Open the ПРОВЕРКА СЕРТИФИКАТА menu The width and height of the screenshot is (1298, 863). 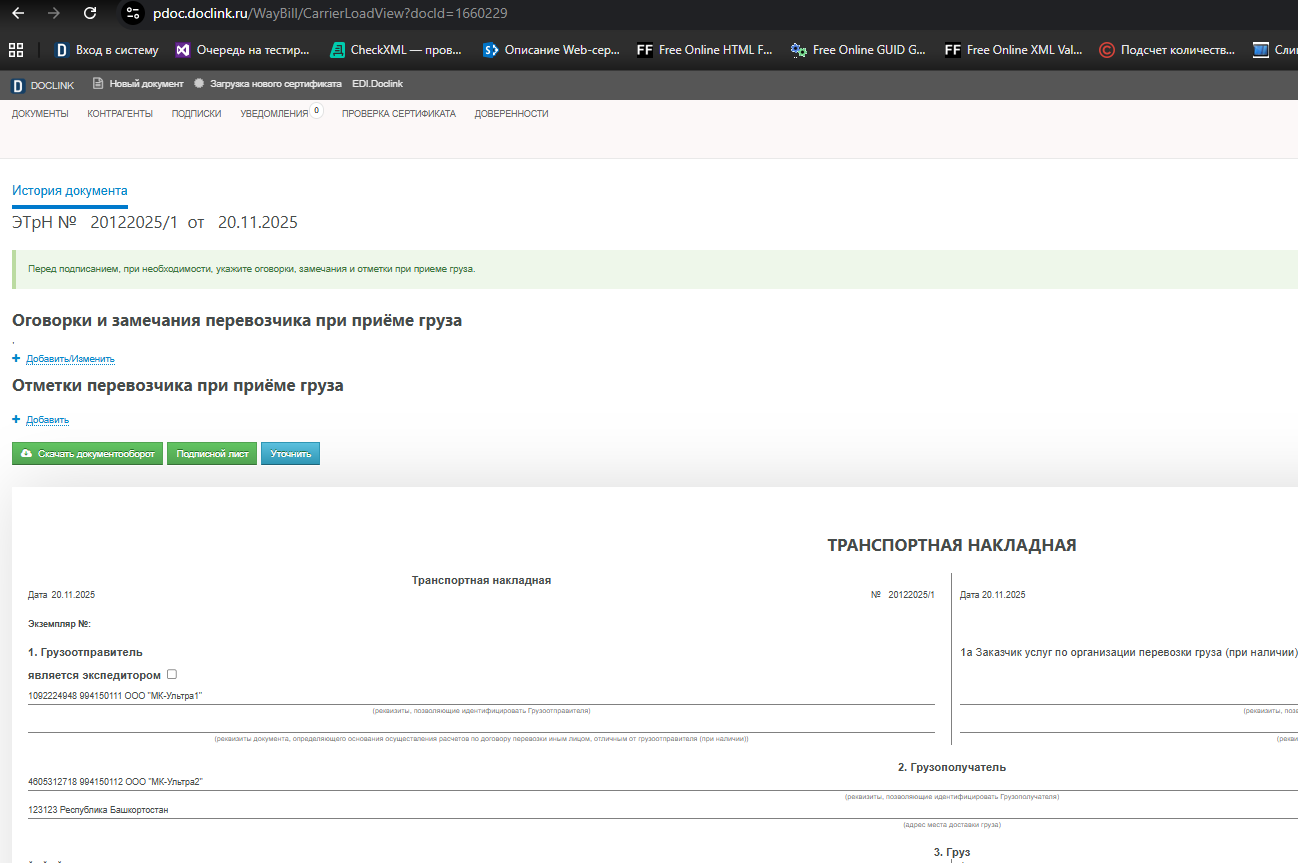399,114
